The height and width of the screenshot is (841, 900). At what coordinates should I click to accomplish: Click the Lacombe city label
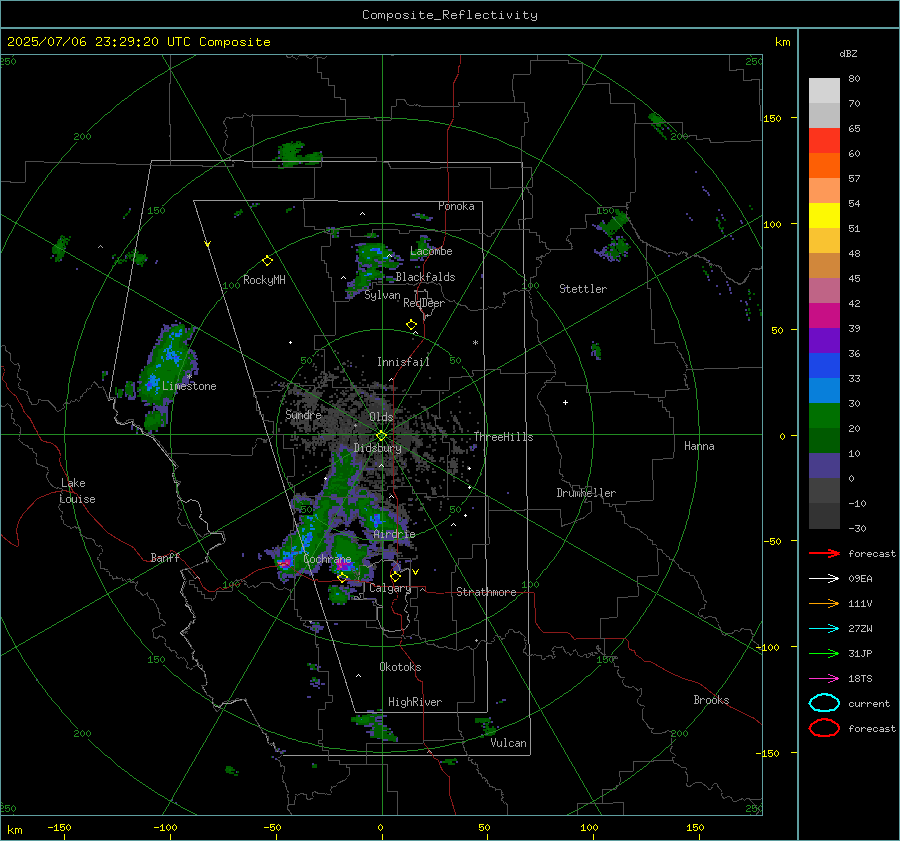431,251
